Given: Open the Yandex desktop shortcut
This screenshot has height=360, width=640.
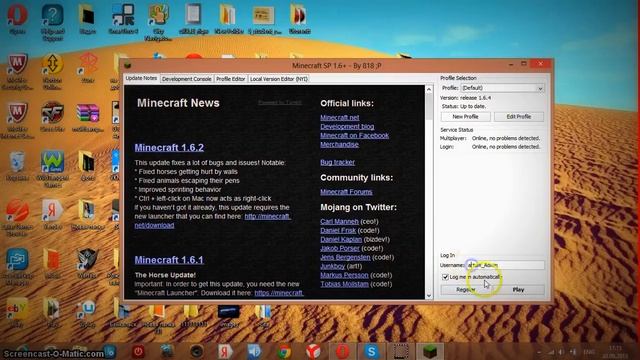Looking at the screenshot, I should (52, 211).
